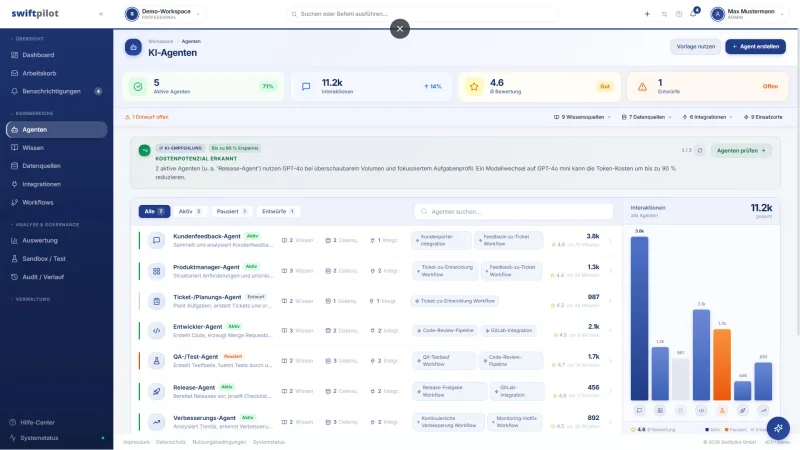Refresh the KI-Empfehlung recommendation
Screen dimensions: 800x450
pos(700,151)
